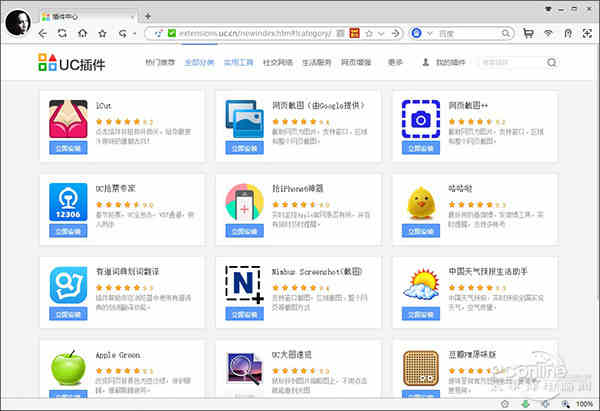The image size is (600, 411).
Task: Click the plugin search magnifier icon
Action: click(551, 62)
